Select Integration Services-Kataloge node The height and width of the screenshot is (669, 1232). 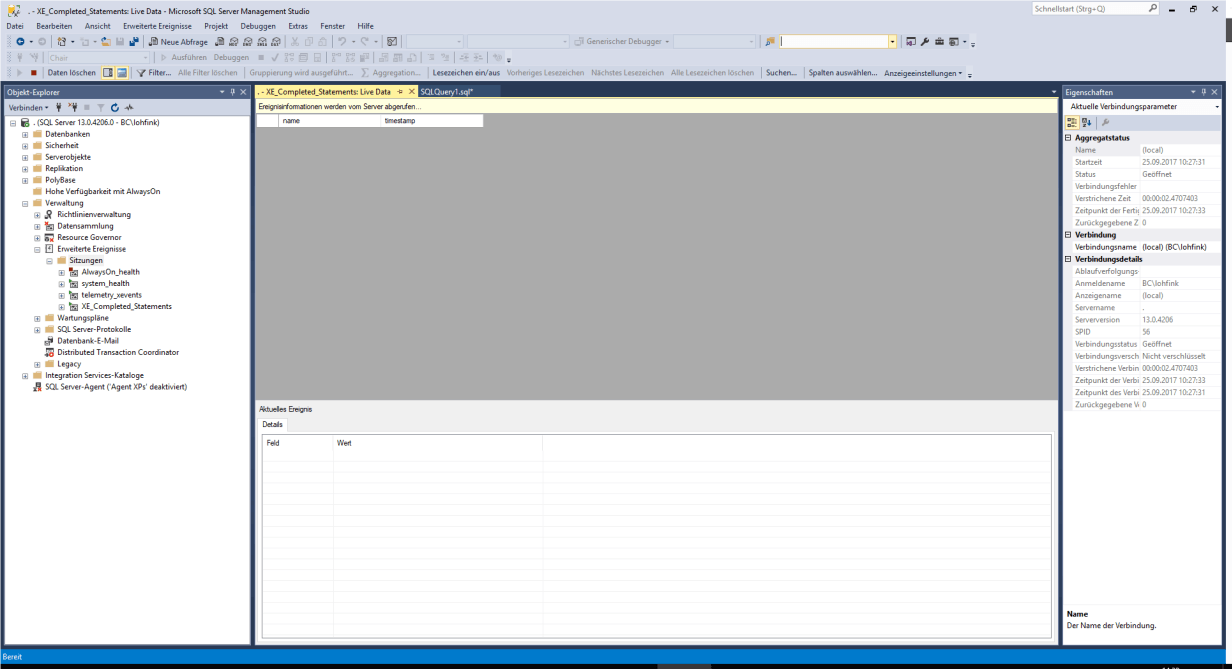pos(94,375)
